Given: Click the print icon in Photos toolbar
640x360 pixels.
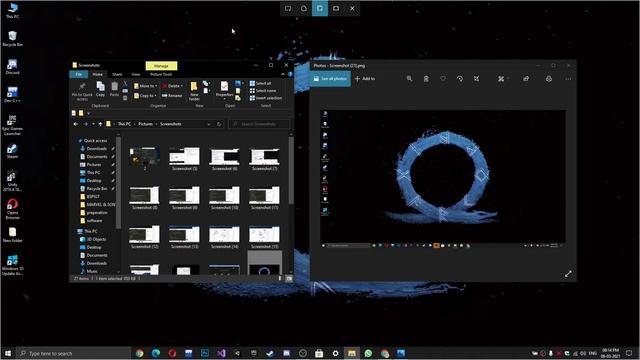Looking at the screenshot, I should coord(549,79).
